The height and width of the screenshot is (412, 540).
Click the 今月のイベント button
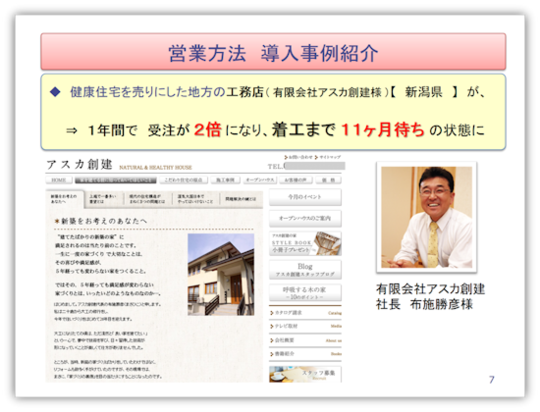click(x=305, y=197)
